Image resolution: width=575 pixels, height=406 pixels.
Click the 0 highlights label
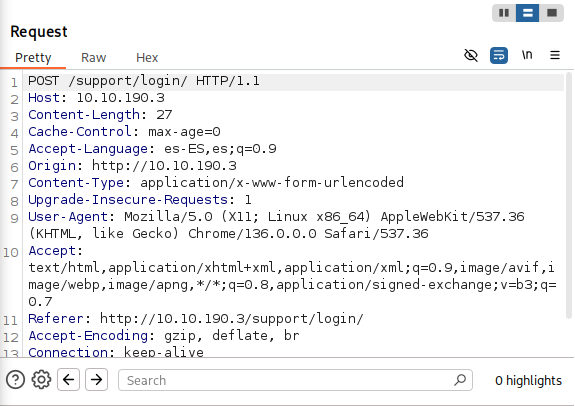pos(528,380)
